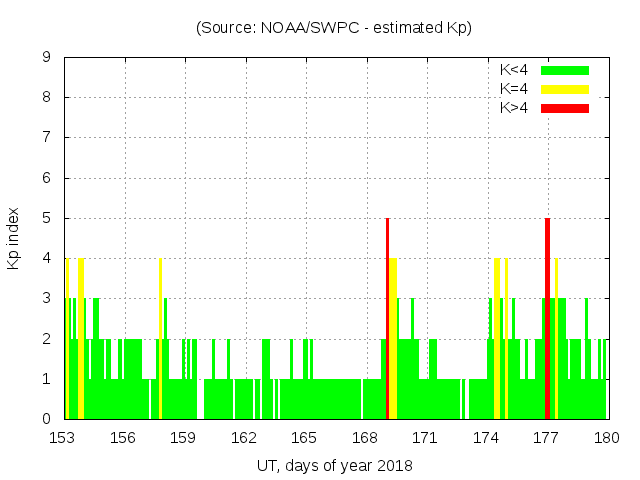
Task: Click the yellow K=4 legend swatch
Action: [x=565, y=89]
